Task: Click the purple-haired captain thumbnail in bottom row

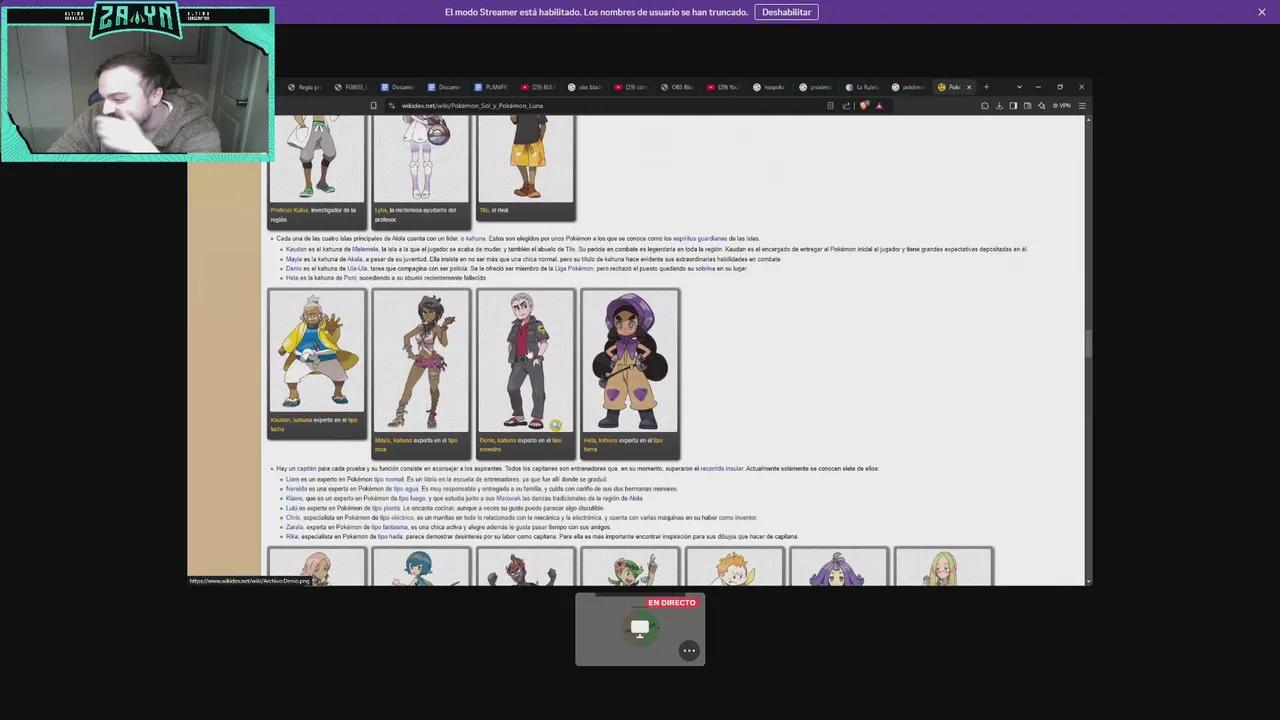Action: tap(838, 567)
